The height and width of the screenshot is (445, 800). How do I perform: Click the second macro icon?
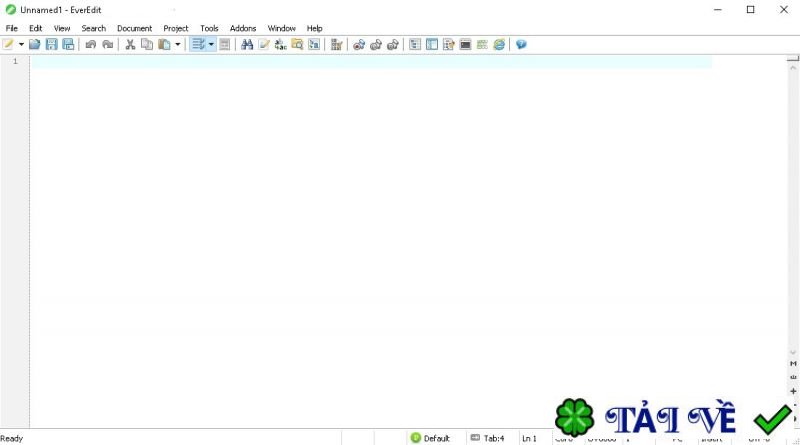pyautogui.click(x=376, y=44)
